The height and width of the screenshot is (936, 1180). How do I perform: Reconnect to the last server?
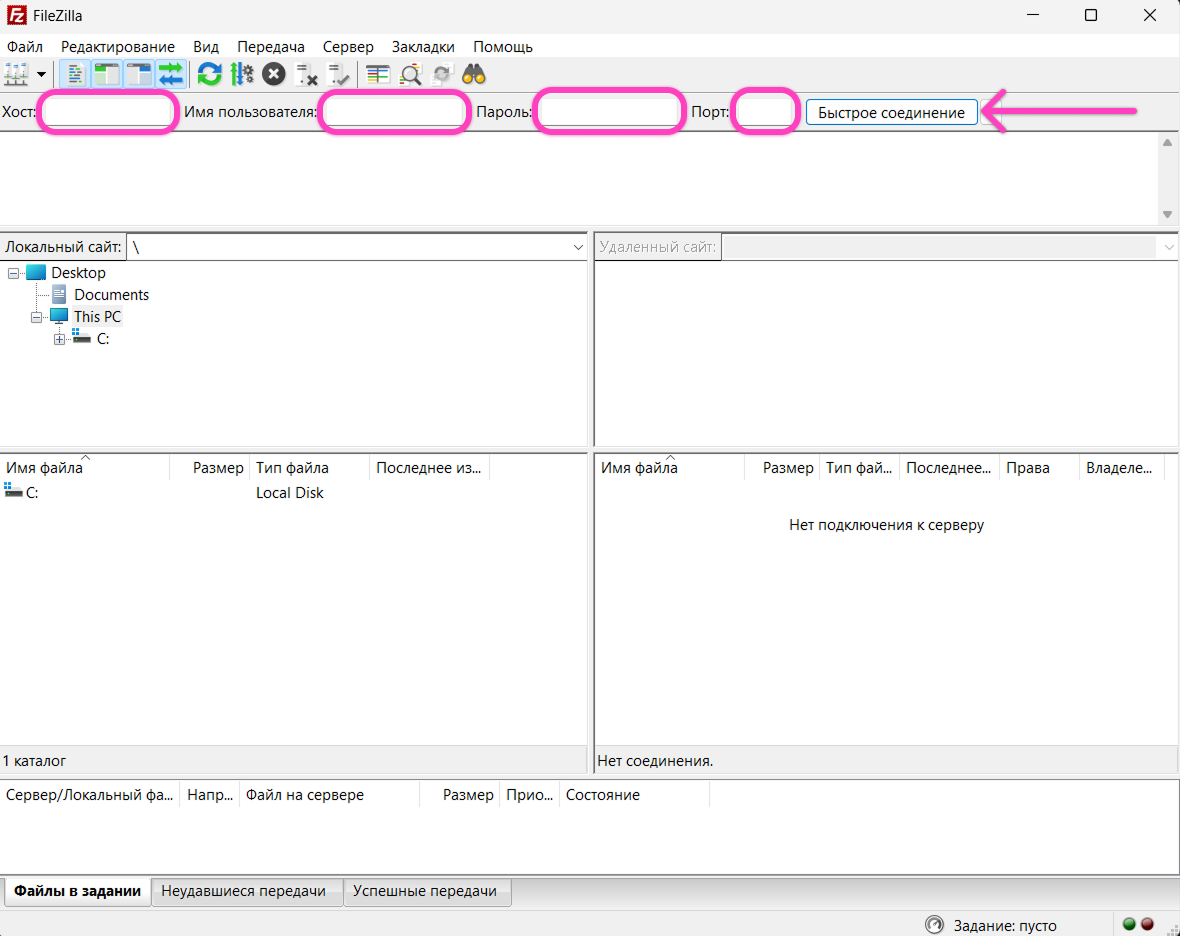pos(339,74)
